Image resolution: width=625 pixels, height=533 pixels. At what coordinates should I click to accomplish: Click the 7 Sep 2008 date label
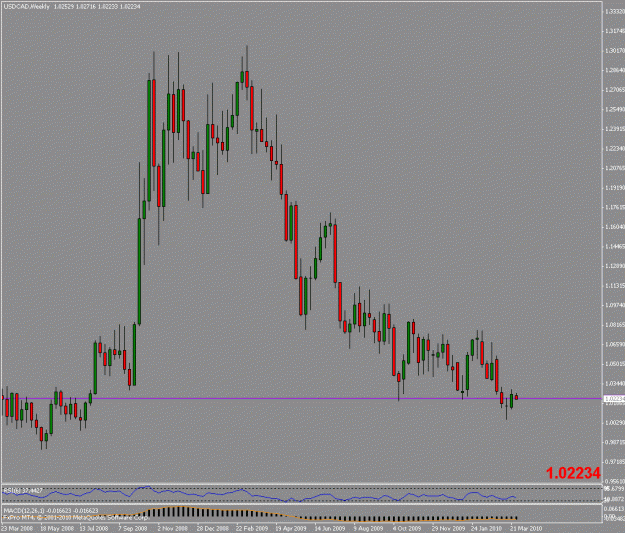(133, 529)
